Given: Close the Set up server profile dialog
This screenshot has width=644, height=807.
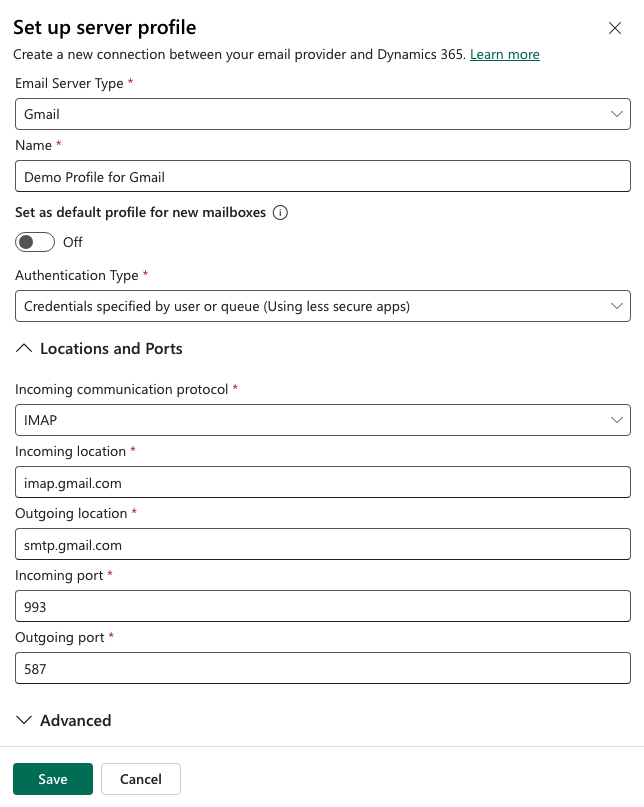Looking at the screenshot, I should pyautogui.click(x=615, y=28).
